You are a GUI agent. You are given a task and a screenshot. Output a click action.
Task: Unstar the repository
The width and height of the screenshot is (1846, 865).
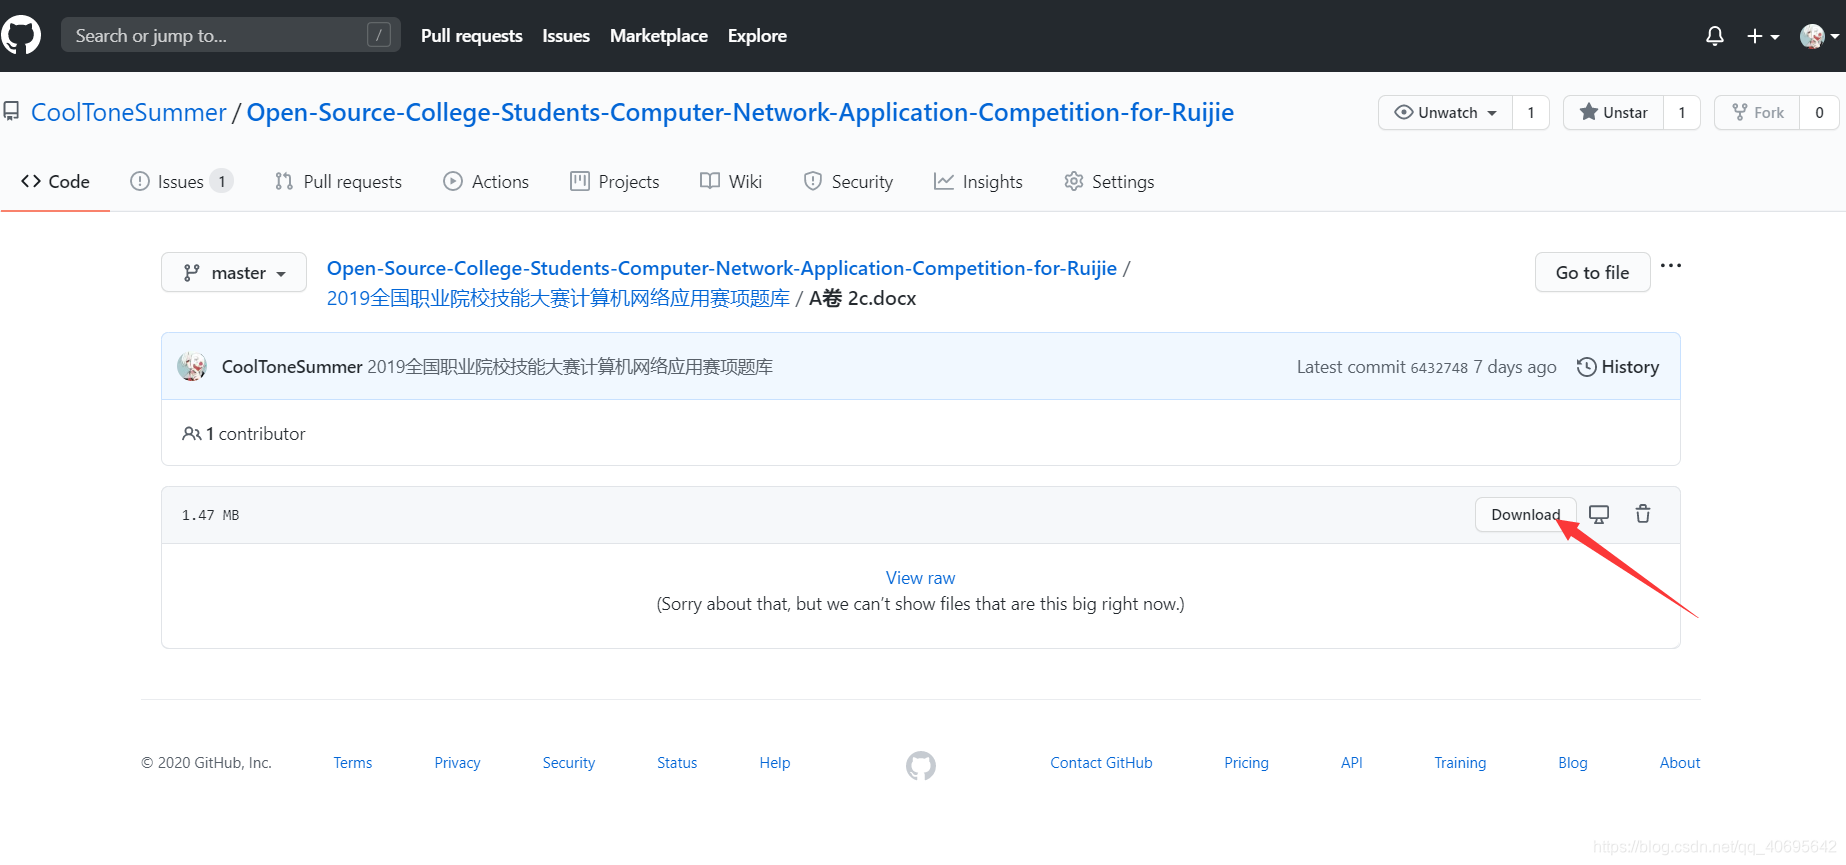(x=1614, y=112)
